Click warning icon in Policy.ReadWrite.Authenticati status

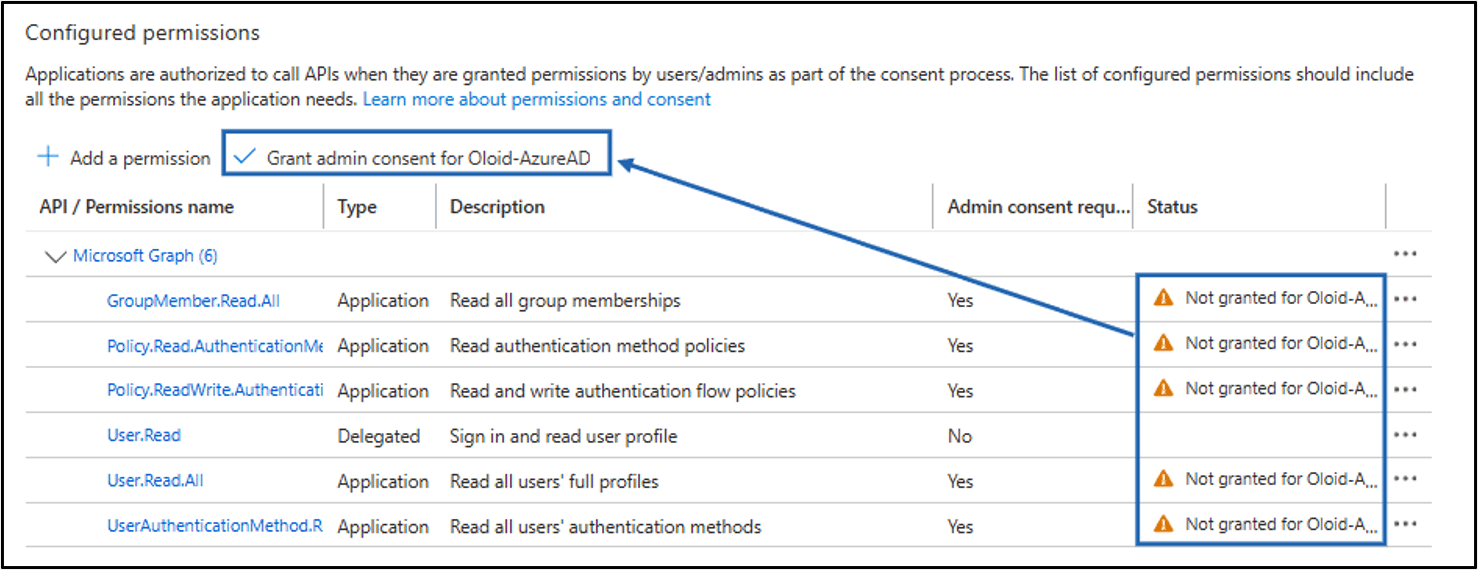(x=1162, y=388)
